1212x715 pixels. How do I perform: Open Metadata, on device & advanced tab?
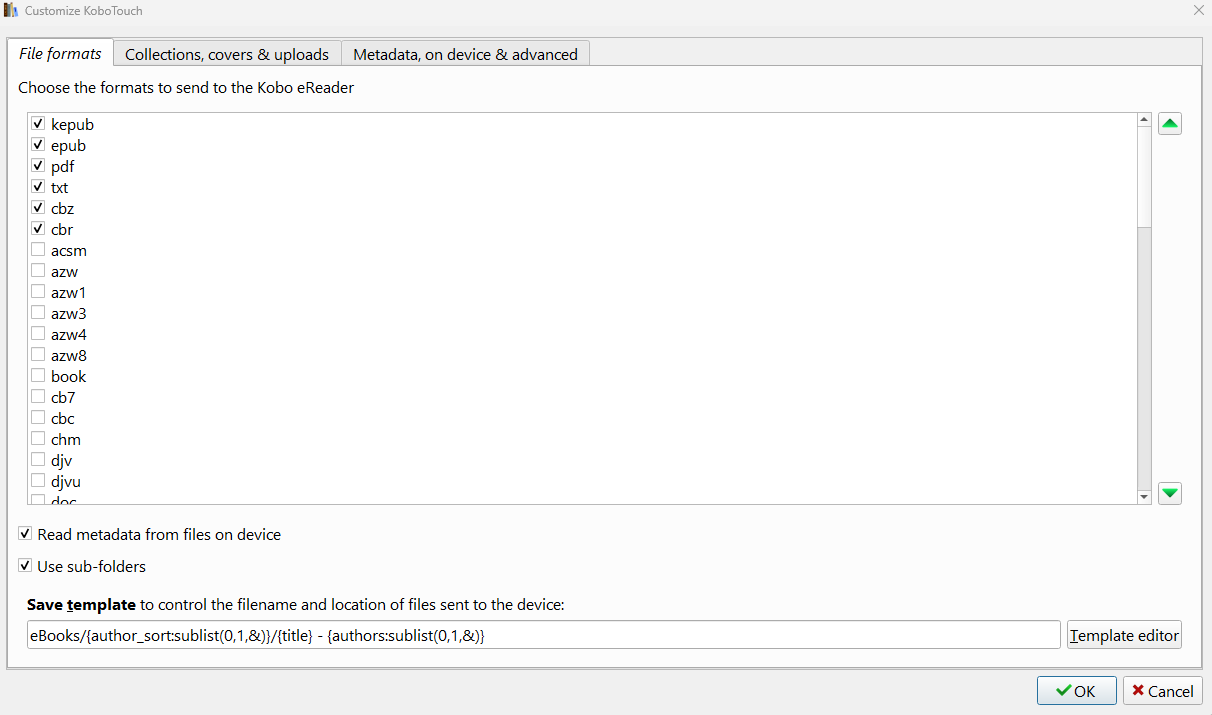tap(465, 54)
